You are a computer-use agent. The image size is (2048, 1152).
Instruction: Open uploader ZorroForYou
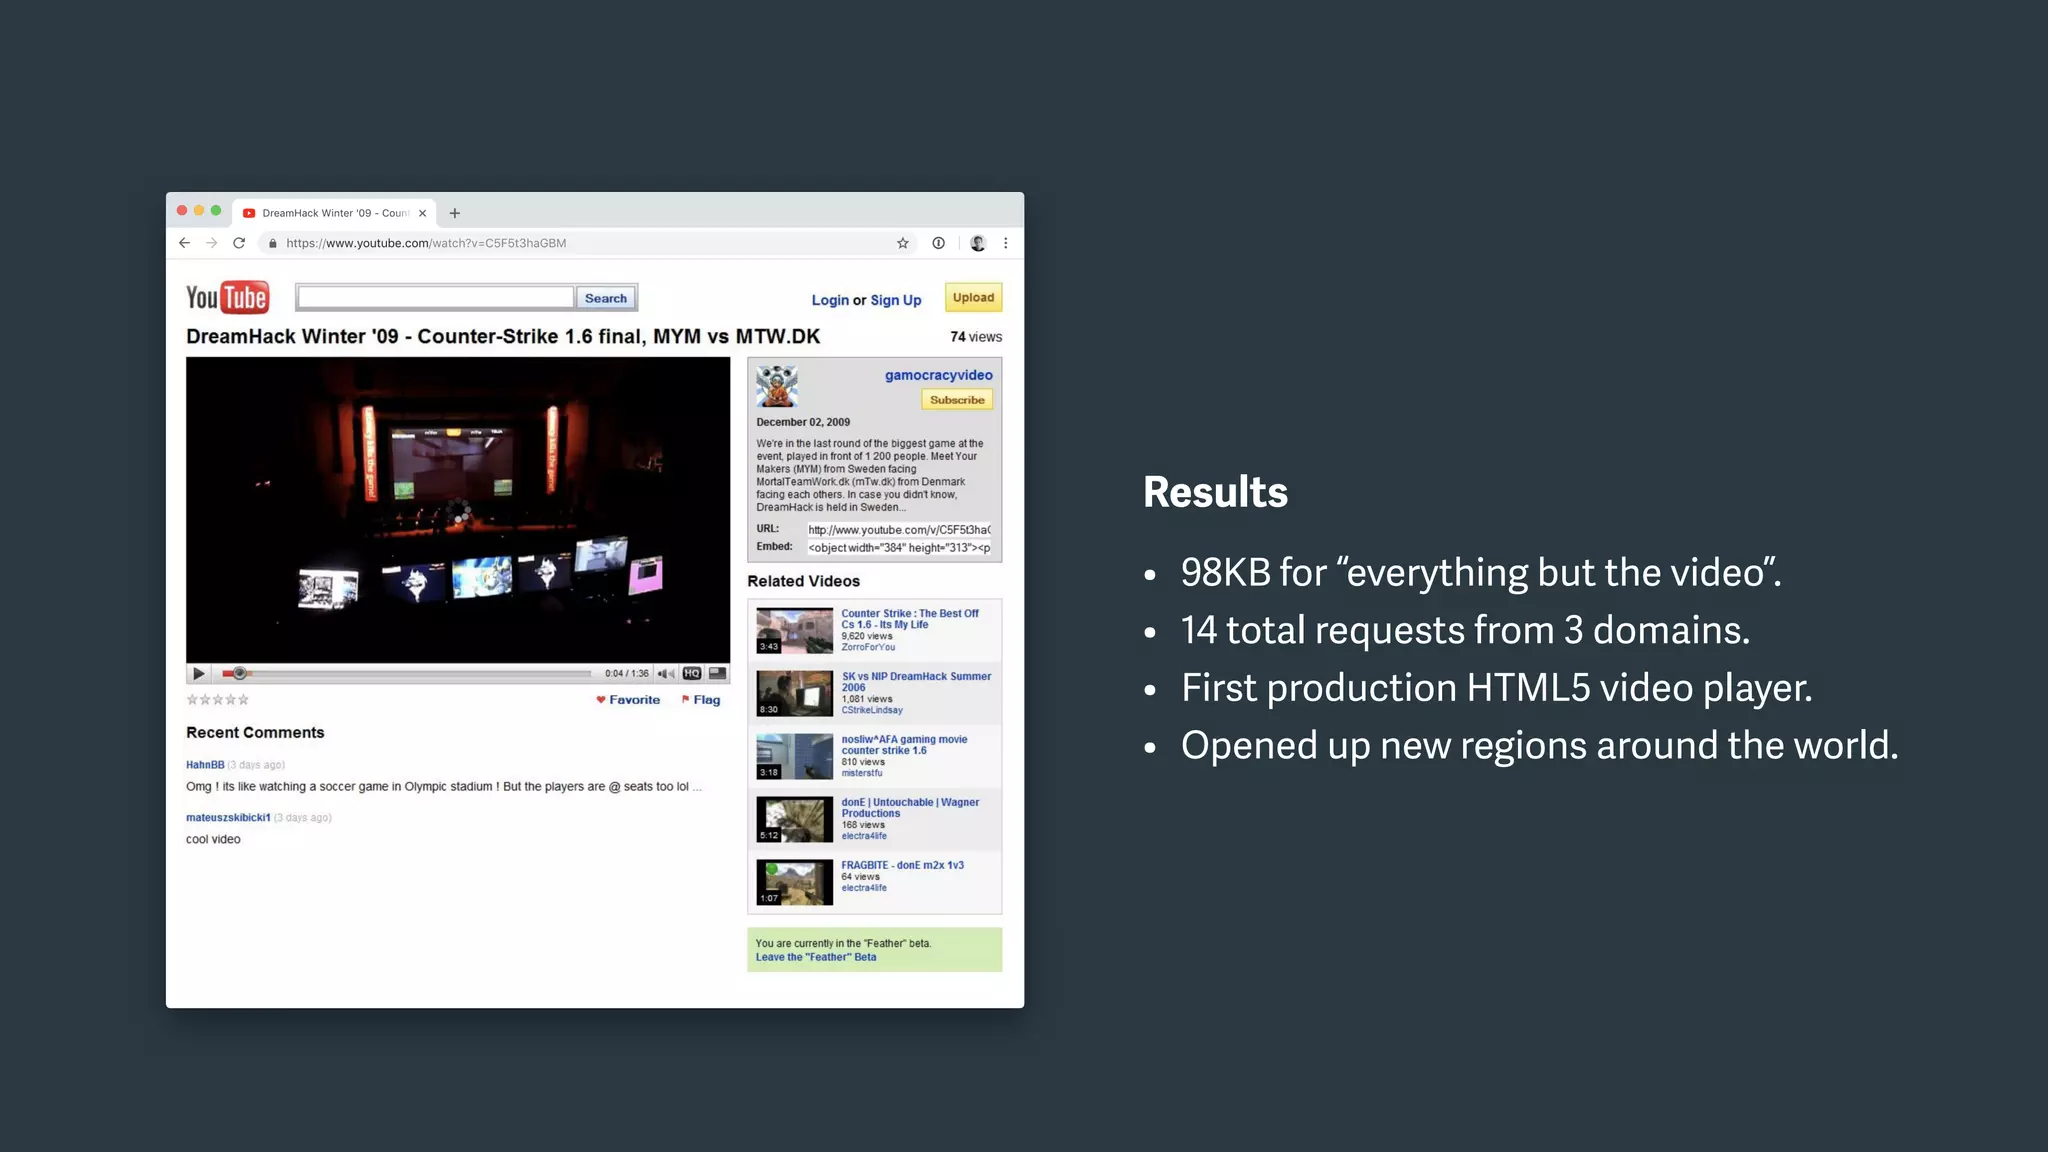868,647
